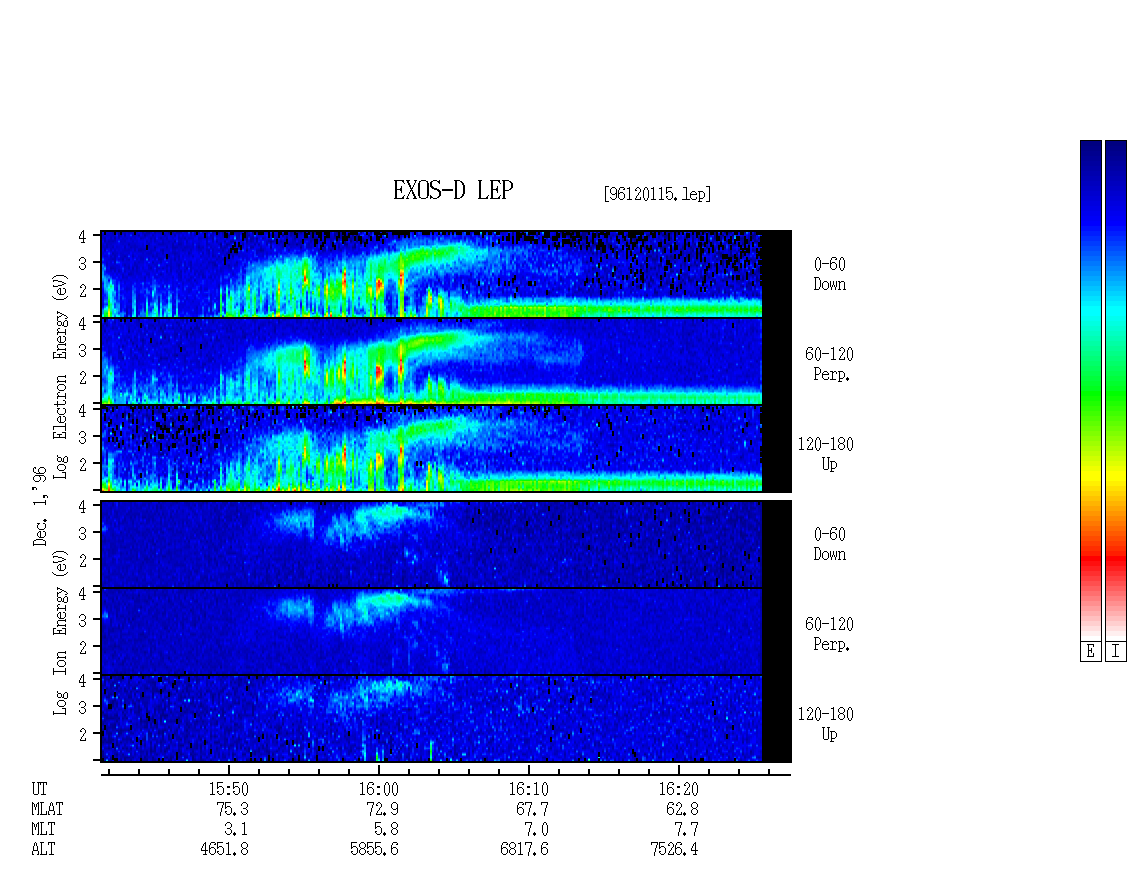This screenshot has height=875, width=1130.
Task: Select the MLT value 5.8
Action: point(386,830)
